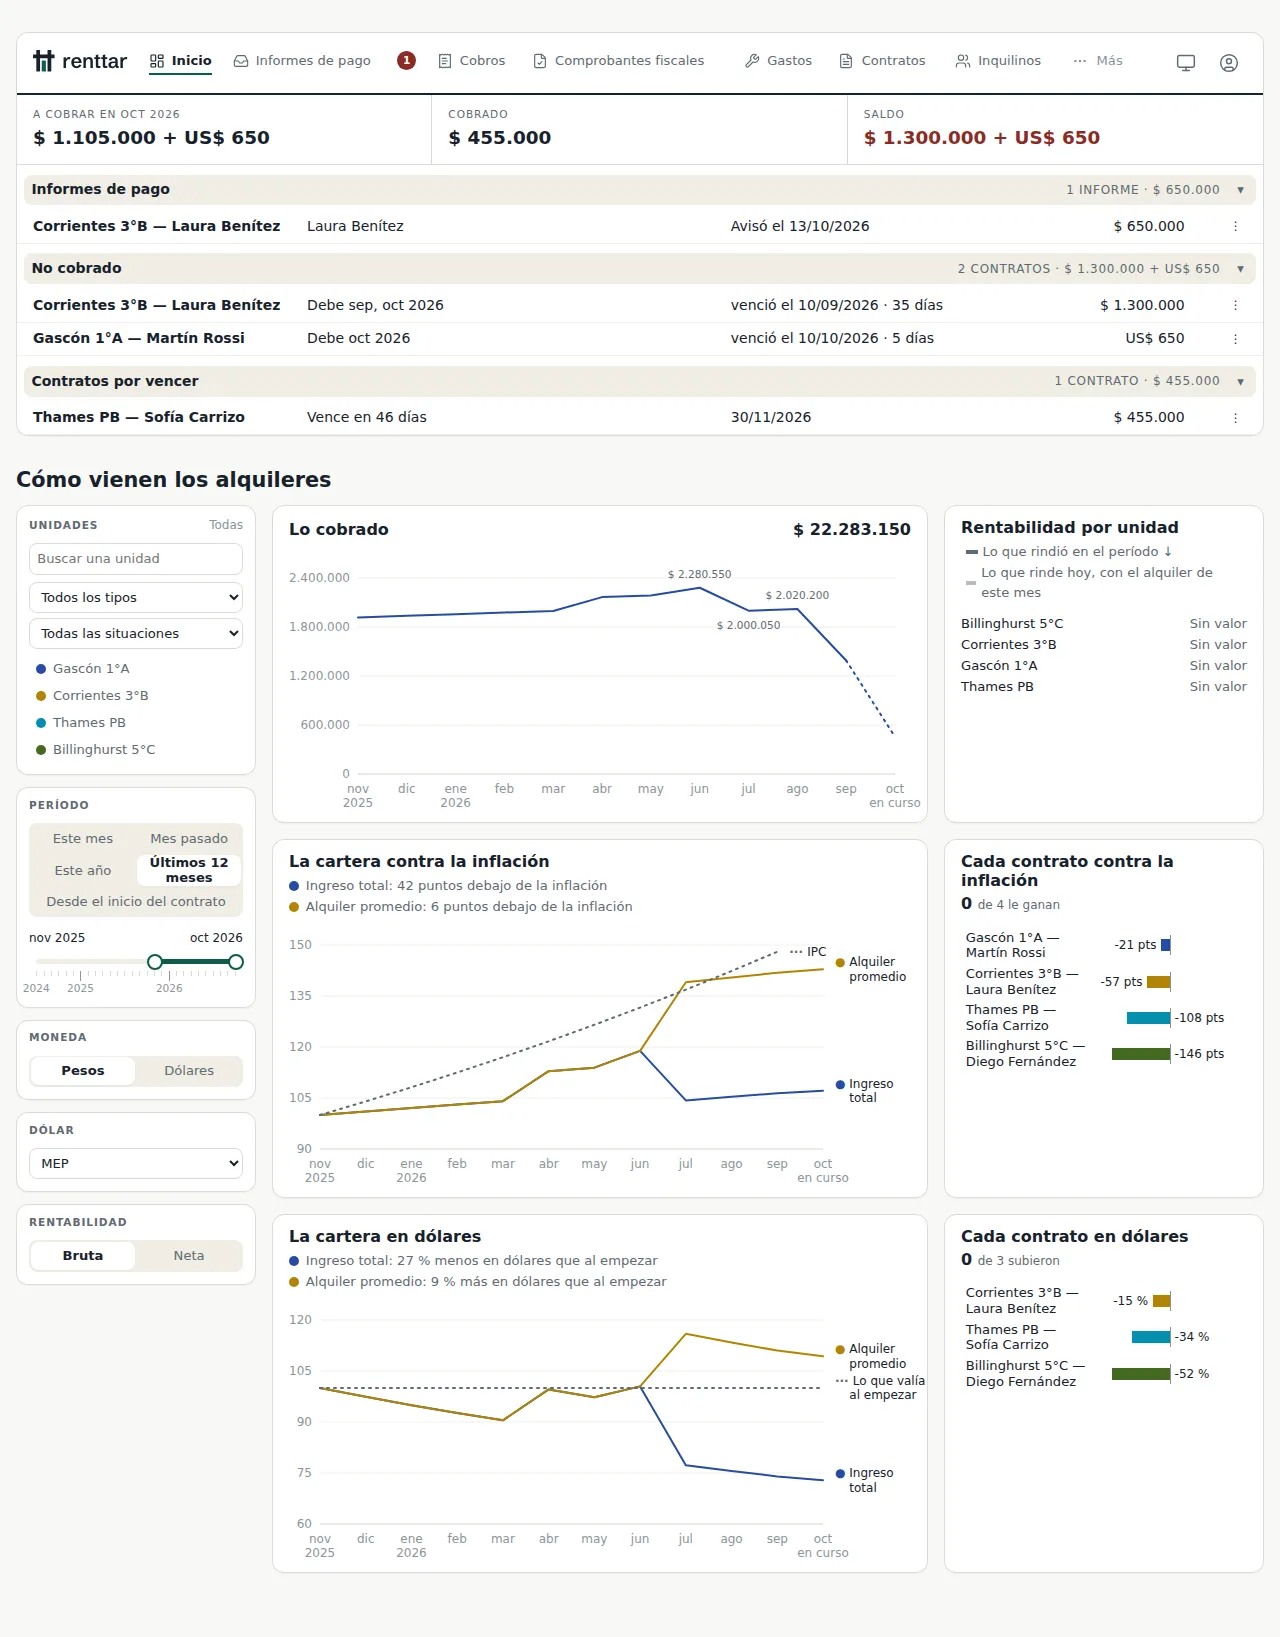Click the notification badge showing 1
This screenshot has height=1637, width=1280.
[x=406, y=60]
